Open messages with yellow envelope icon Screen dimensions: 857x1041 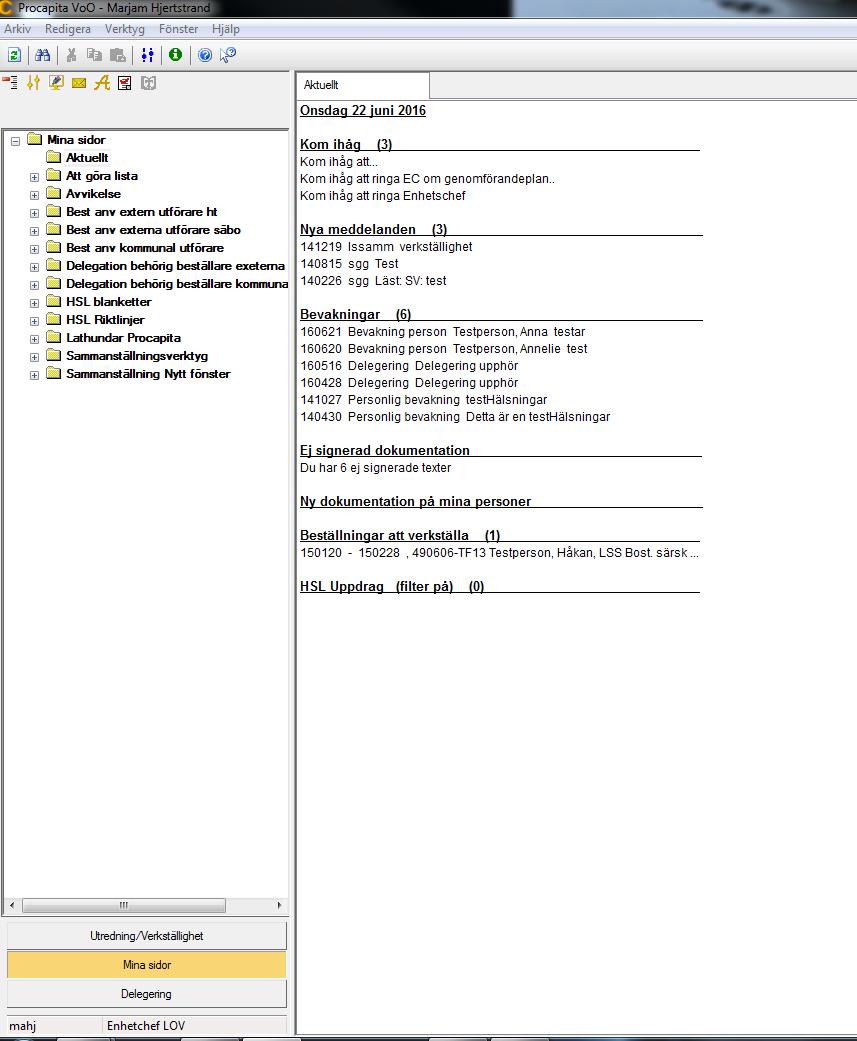tap(79, 83)
